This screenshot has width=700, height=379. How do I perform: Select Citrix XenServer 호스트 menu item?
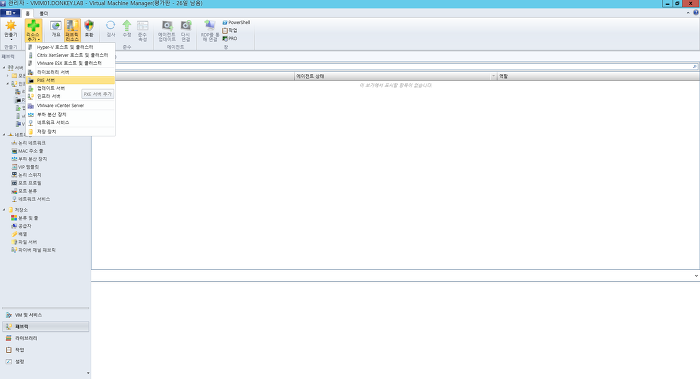(x=70, y=55)
